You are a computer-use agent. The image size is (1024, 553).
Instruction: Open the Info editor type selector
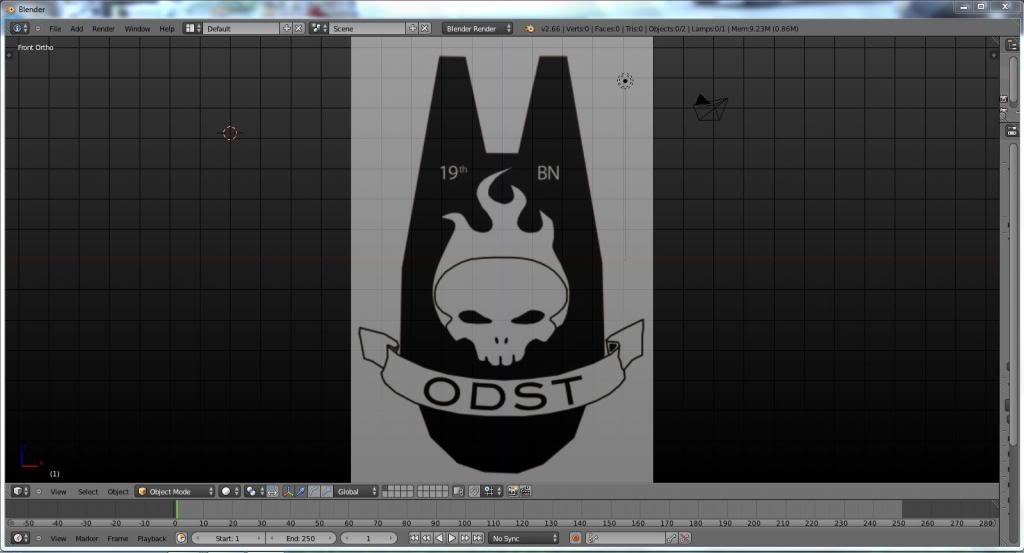tap(19, 28)
